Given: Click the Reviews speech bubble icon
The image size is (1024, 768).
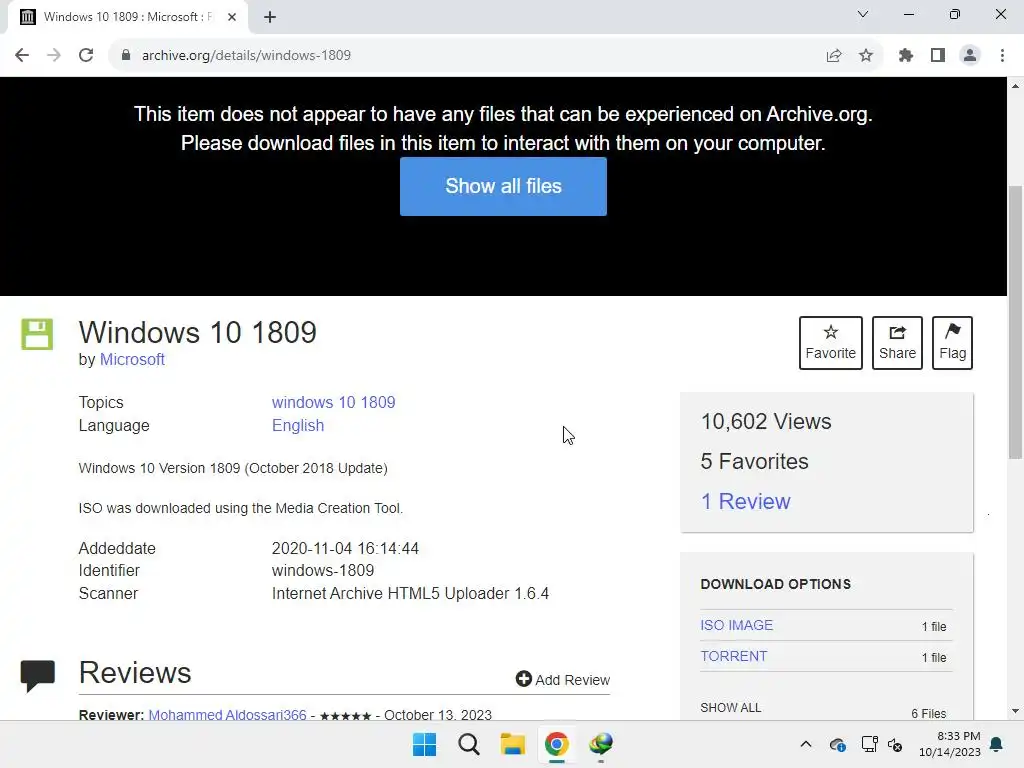Looking at the screenshot, I should coord(38,675).
